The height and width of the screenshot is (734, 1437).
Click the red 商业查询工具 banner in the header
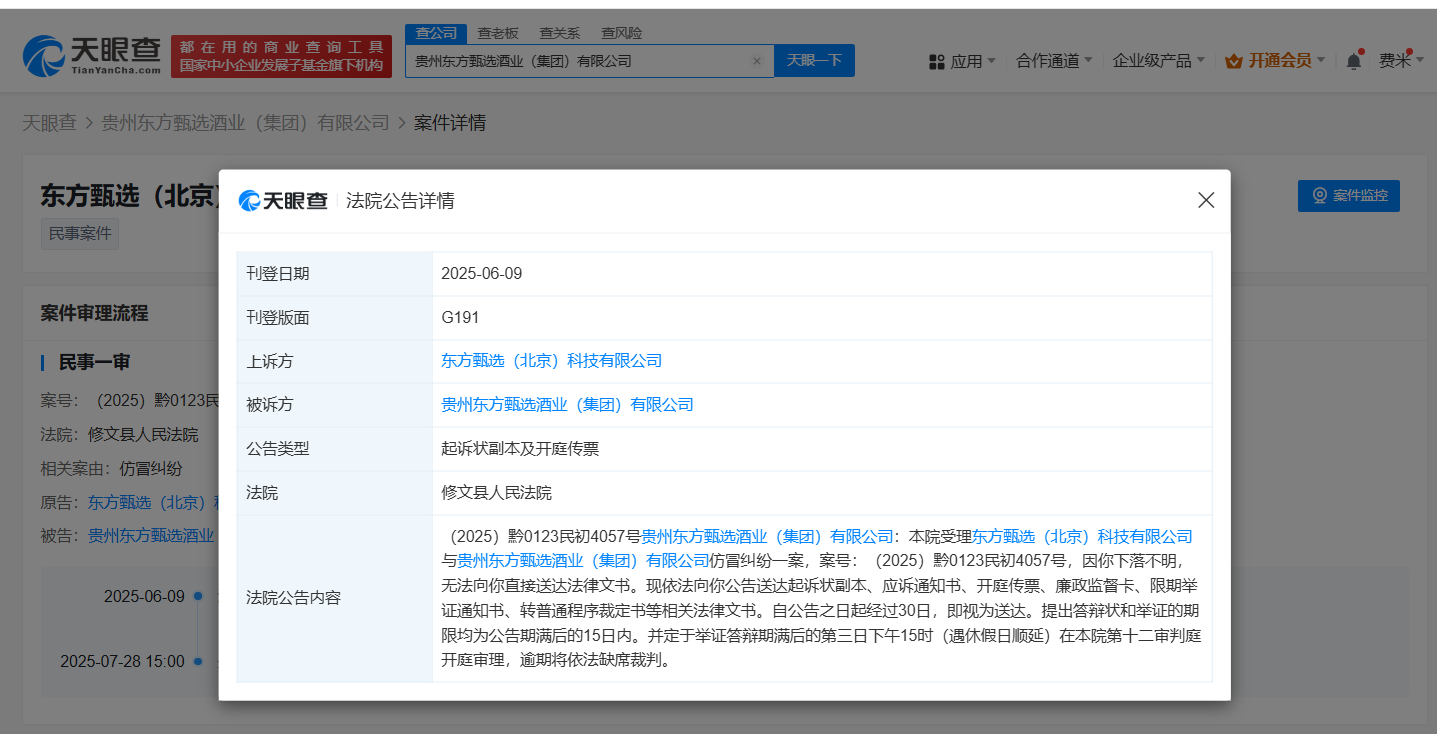point(282,56)
